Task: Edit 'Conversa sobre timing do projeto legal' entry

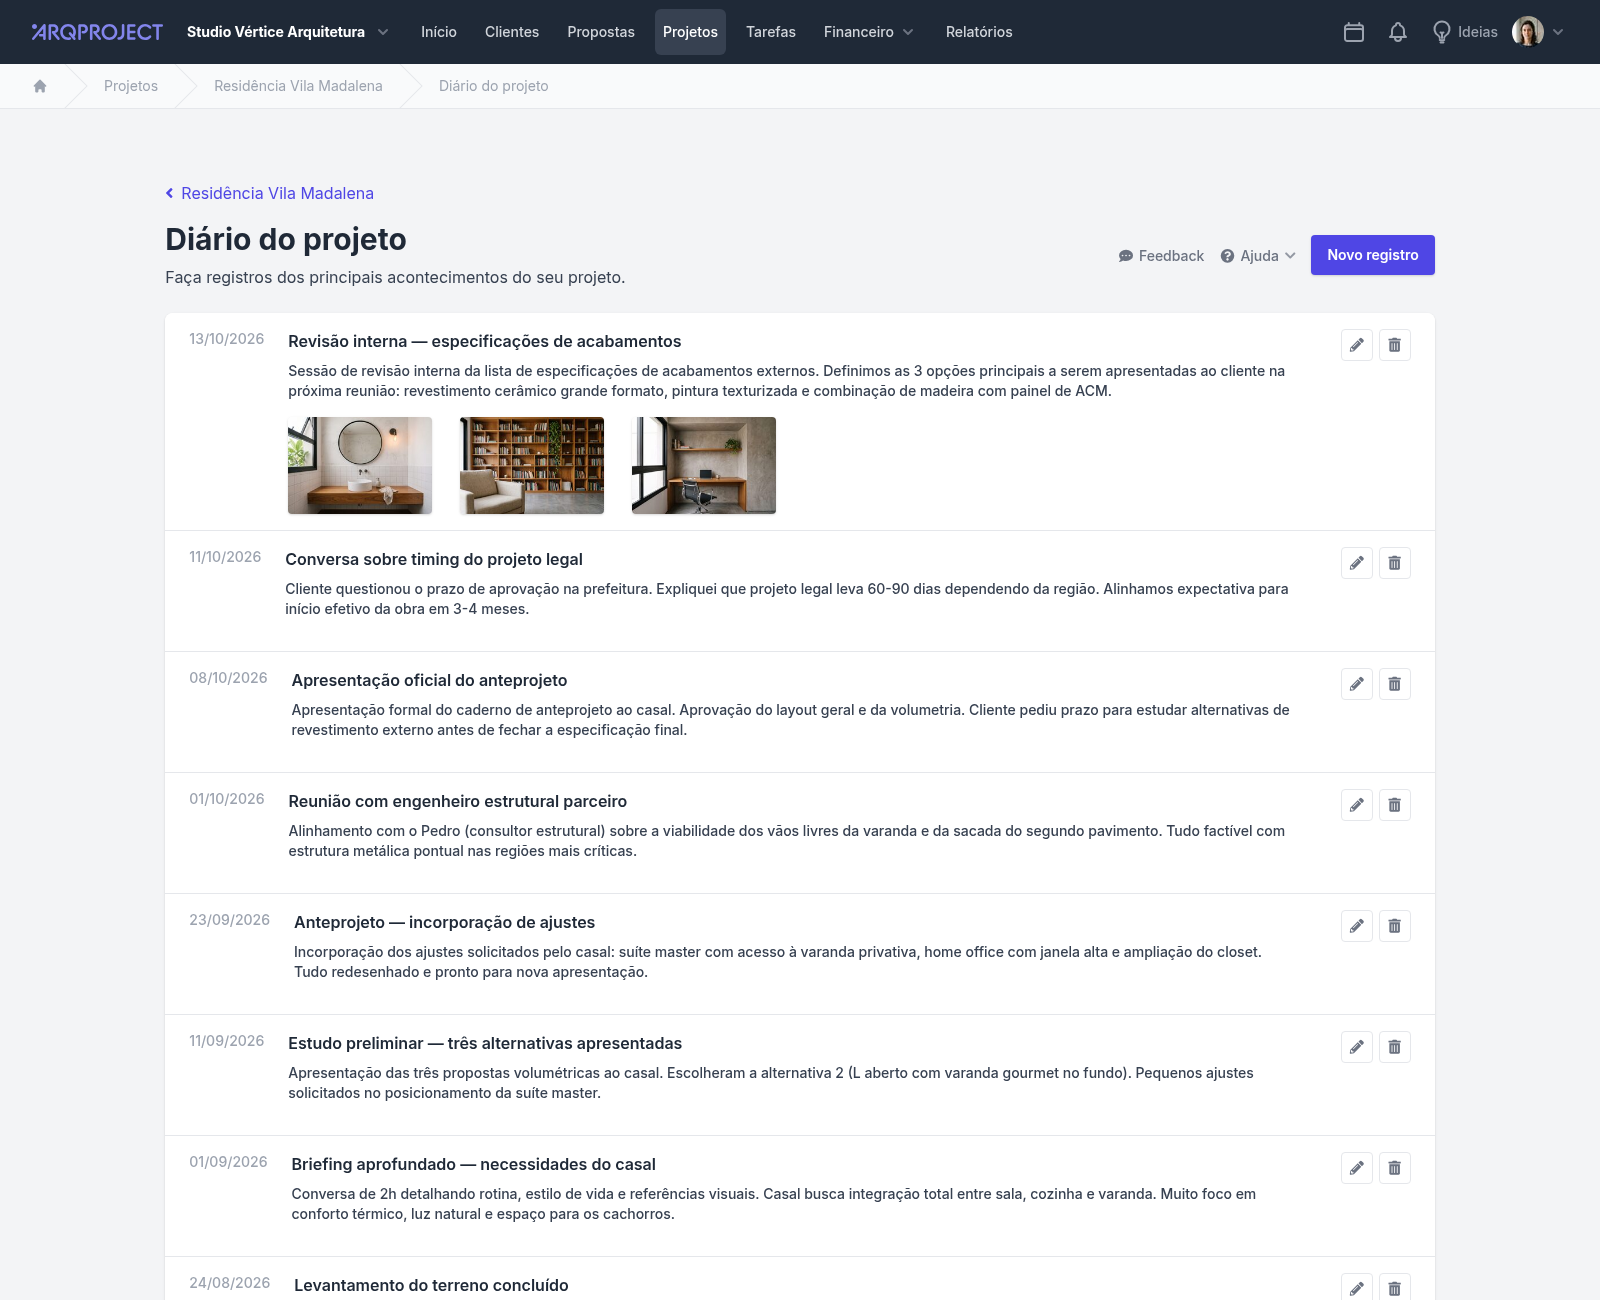Action: tap(1357, 563)
